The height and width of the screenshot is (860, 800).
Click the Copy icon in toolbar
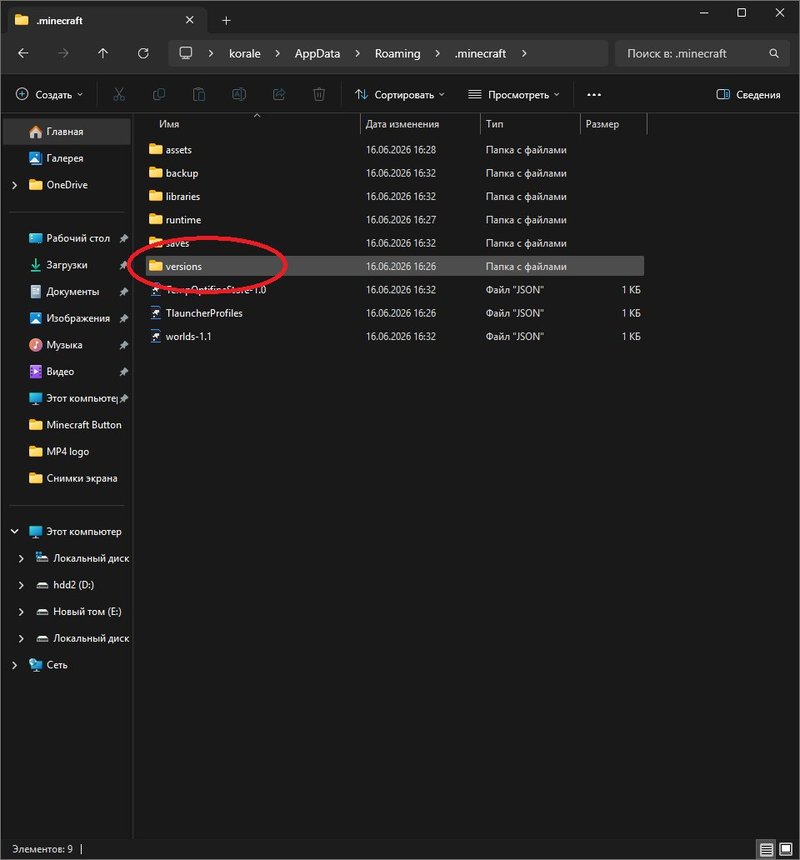(159, 94)
